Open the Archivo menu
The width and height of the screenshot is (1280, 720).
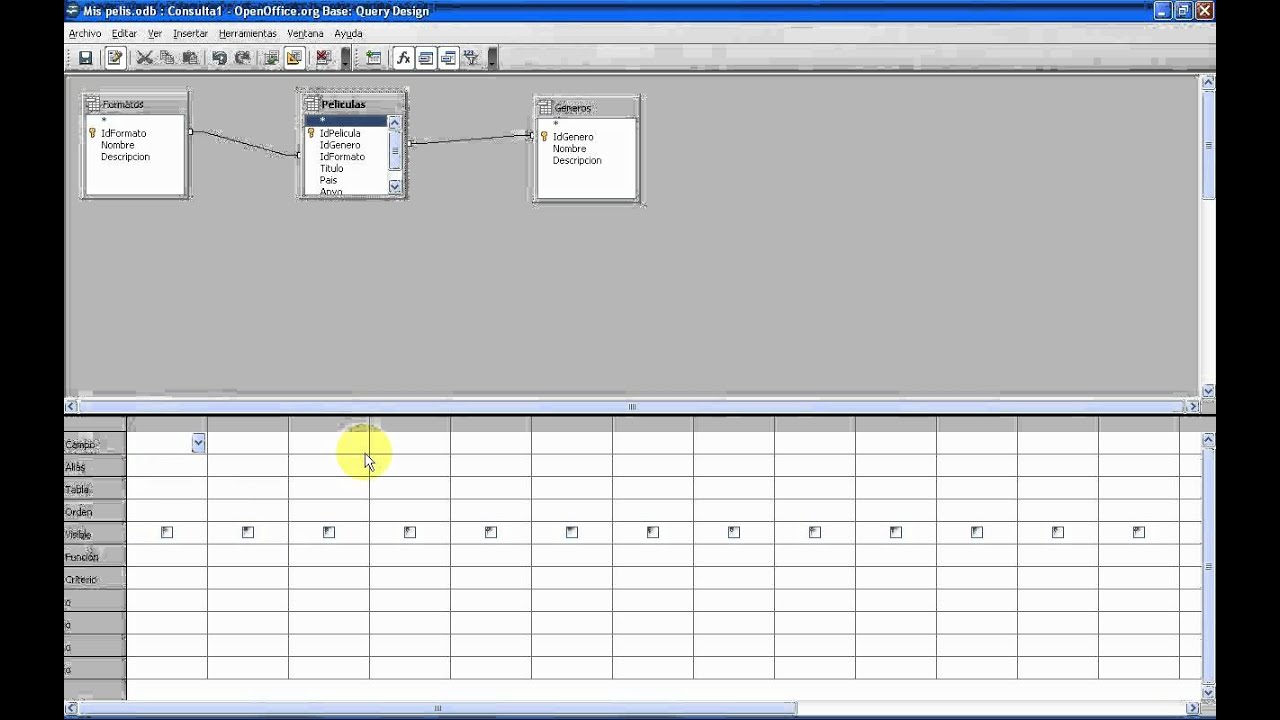(x=85, y=33)
